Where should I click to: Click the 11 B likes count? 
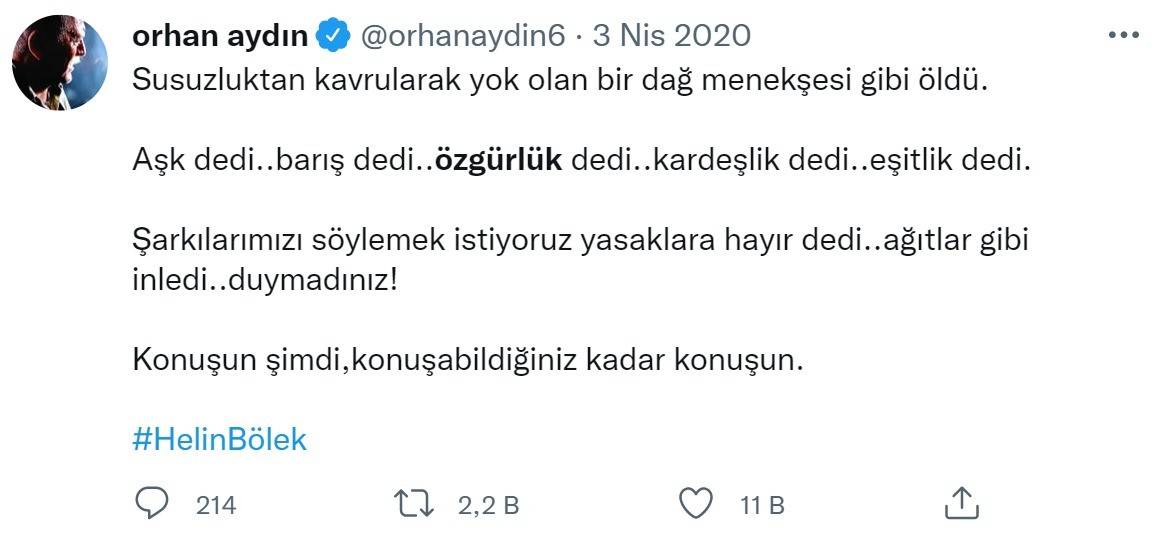click(x=762, y=505)
